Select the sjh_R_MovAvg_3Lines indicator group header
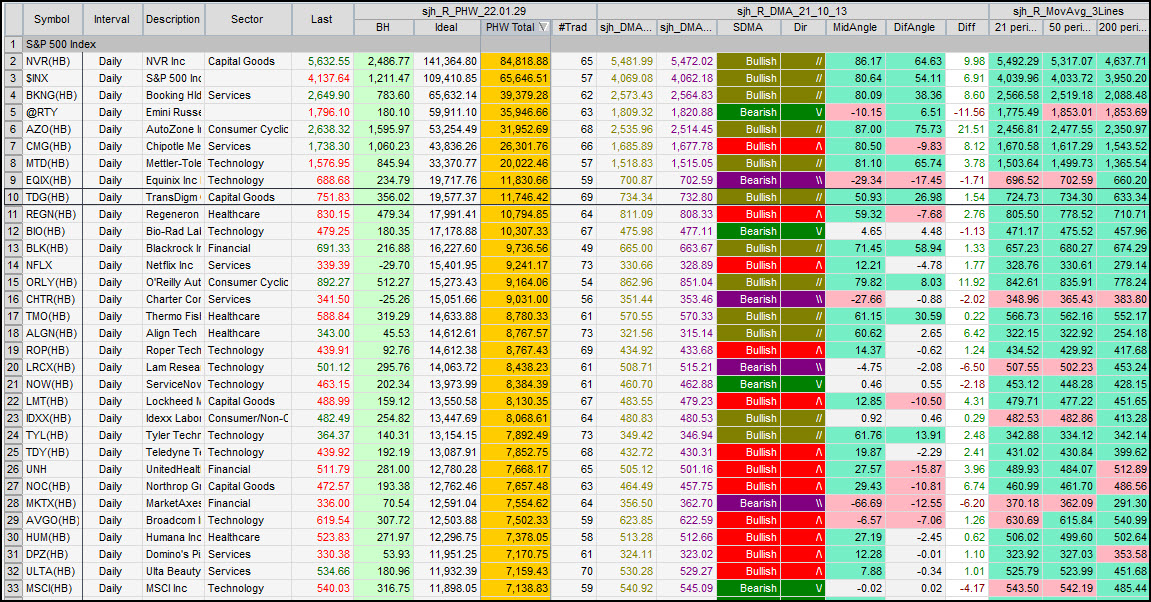The height and width of the screenshot is (602, 1151). click(1069, 11)
